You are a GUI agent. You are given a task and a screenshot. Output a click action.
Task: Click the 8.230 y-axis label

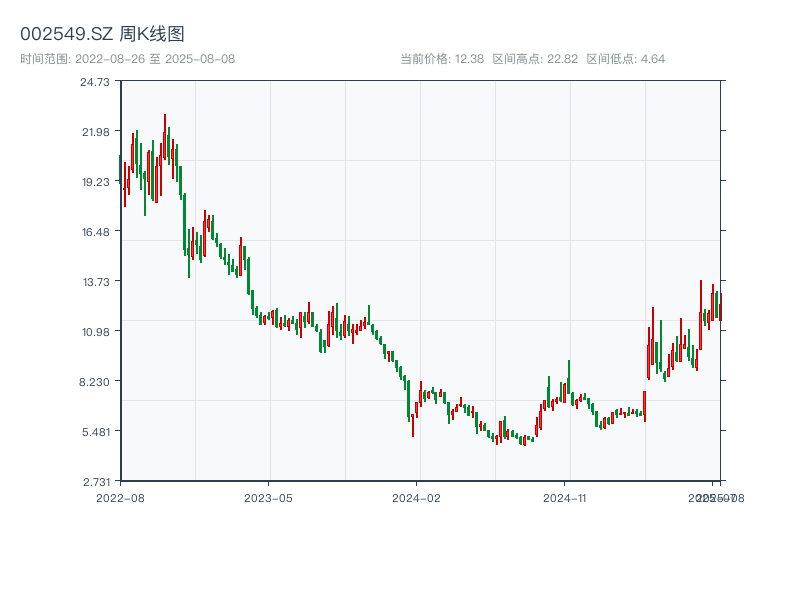point(95,382)
